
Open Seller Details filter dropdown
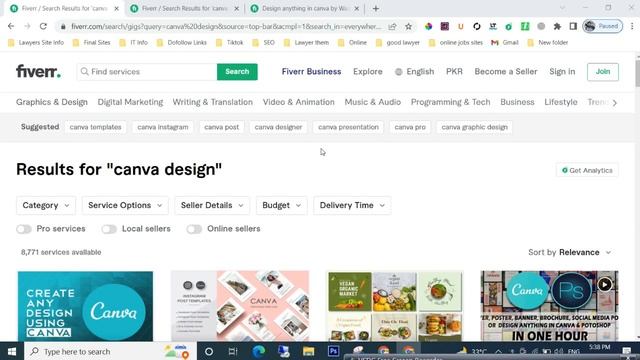pos(212,205)
